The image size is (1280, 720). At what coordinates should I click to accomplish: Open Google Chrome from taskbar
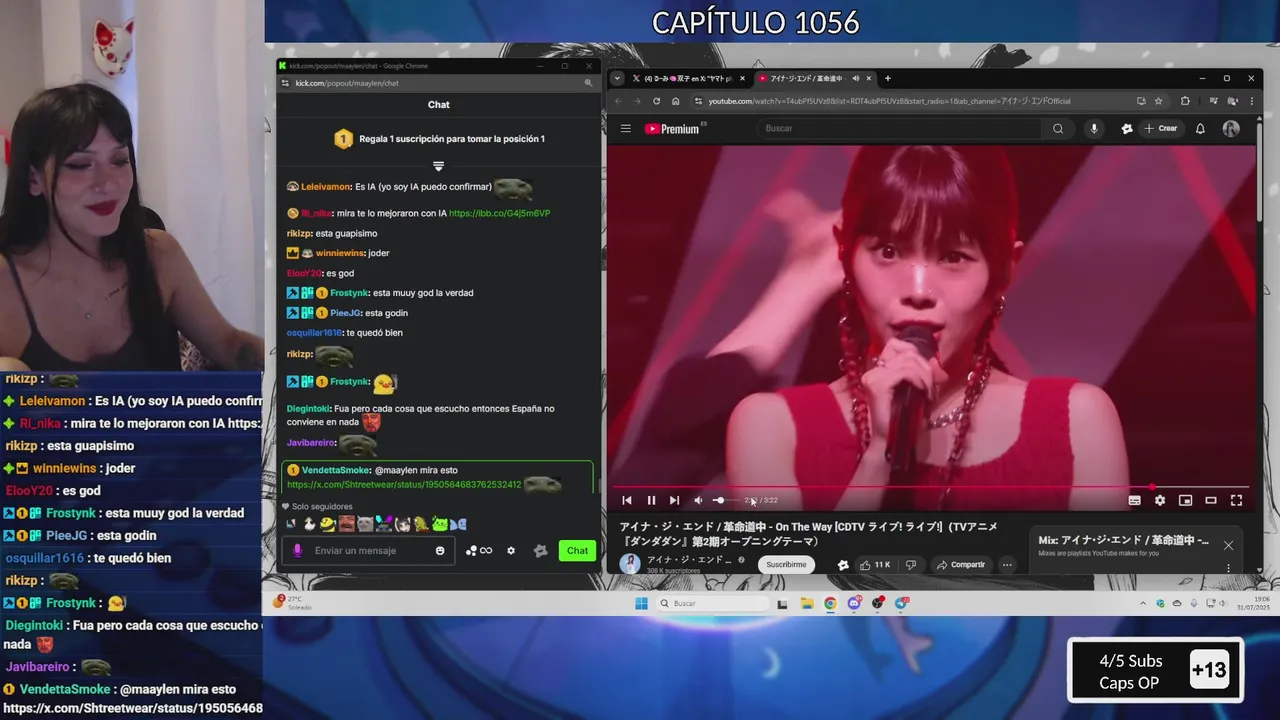830,603
